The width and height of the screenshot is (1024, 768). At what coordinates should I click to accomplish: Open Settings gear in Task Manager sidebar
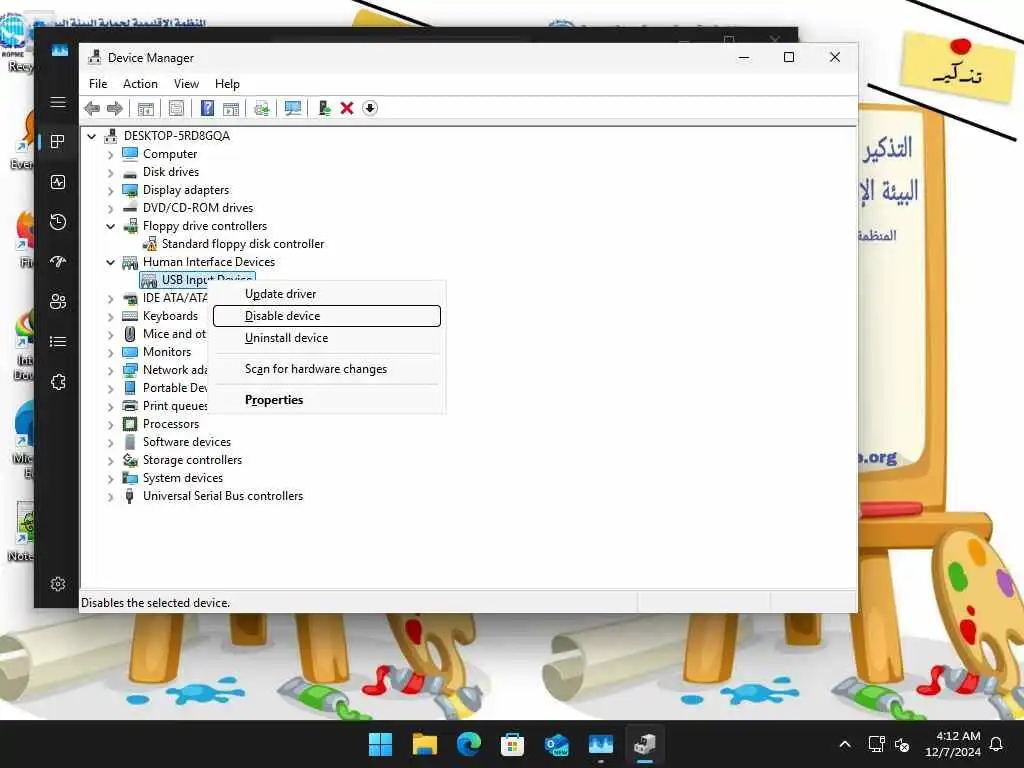(57, 584)
